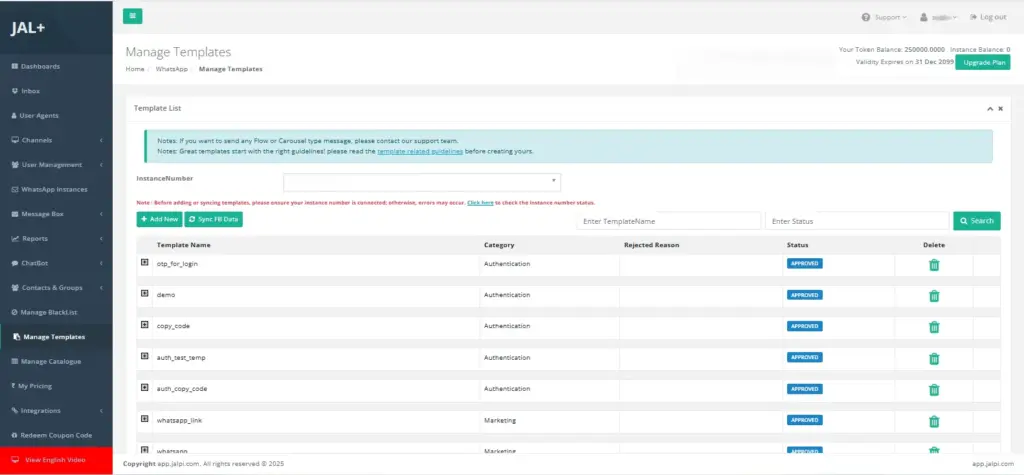Click APPROVED badge for otp_for_login
The height and width of the screenshot is (475, 1024).
point(805,264)
